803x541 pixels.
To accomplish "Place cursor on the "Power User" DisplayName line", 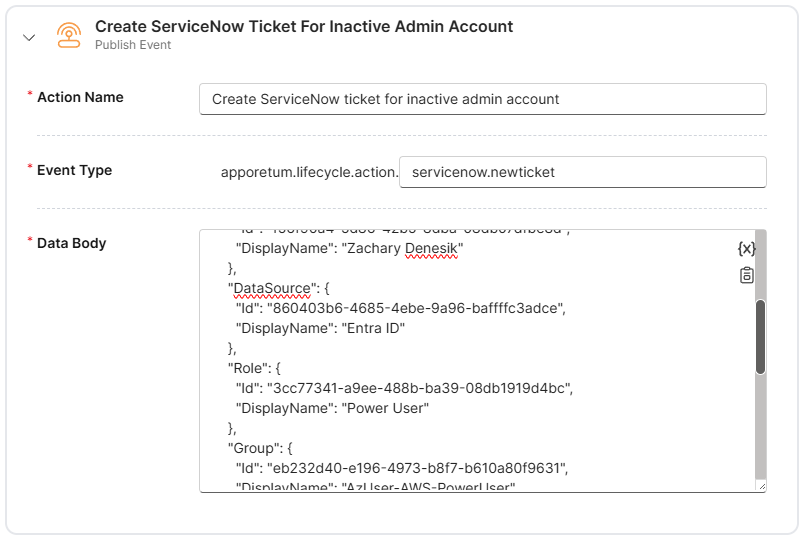I will coord(332,408).
